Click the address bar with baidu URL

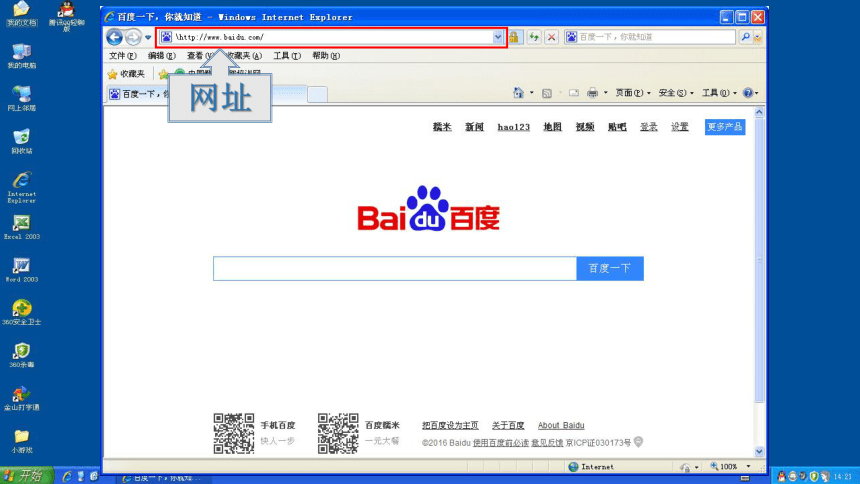(x=331, y=37)
